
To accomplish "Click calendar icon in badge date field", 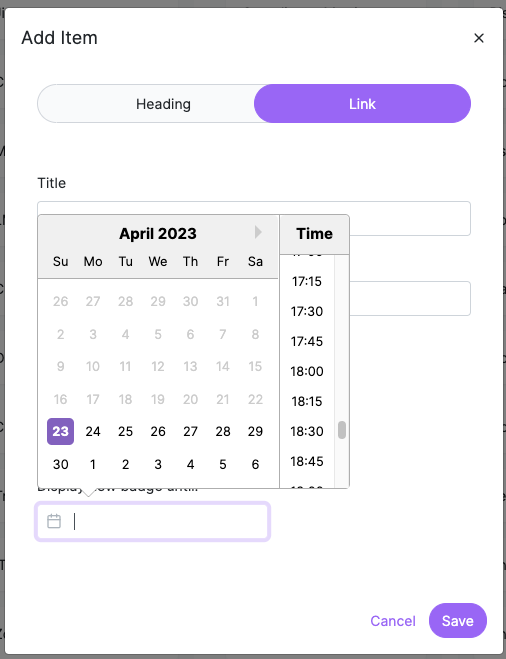I will coord(54,521).
